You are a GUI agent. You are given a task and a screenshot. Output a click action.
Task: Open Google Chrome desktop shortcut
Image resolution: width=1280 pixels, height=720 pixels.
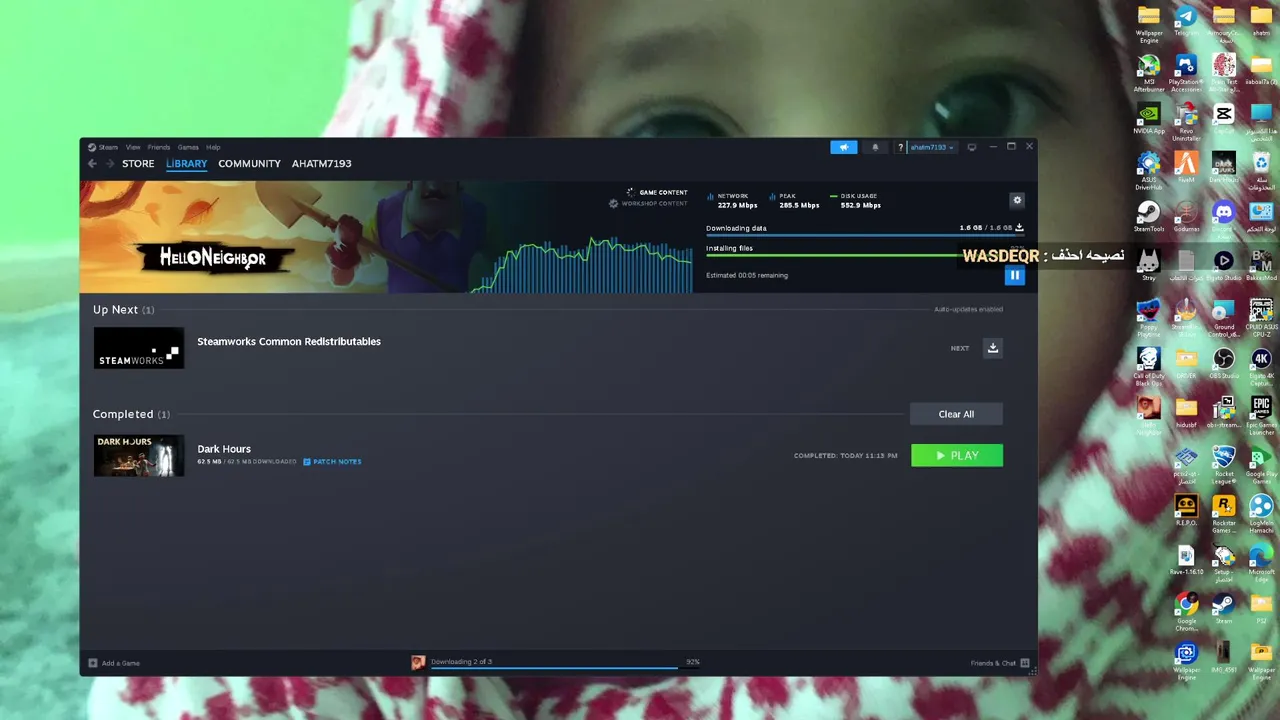tap(1186, 611)
